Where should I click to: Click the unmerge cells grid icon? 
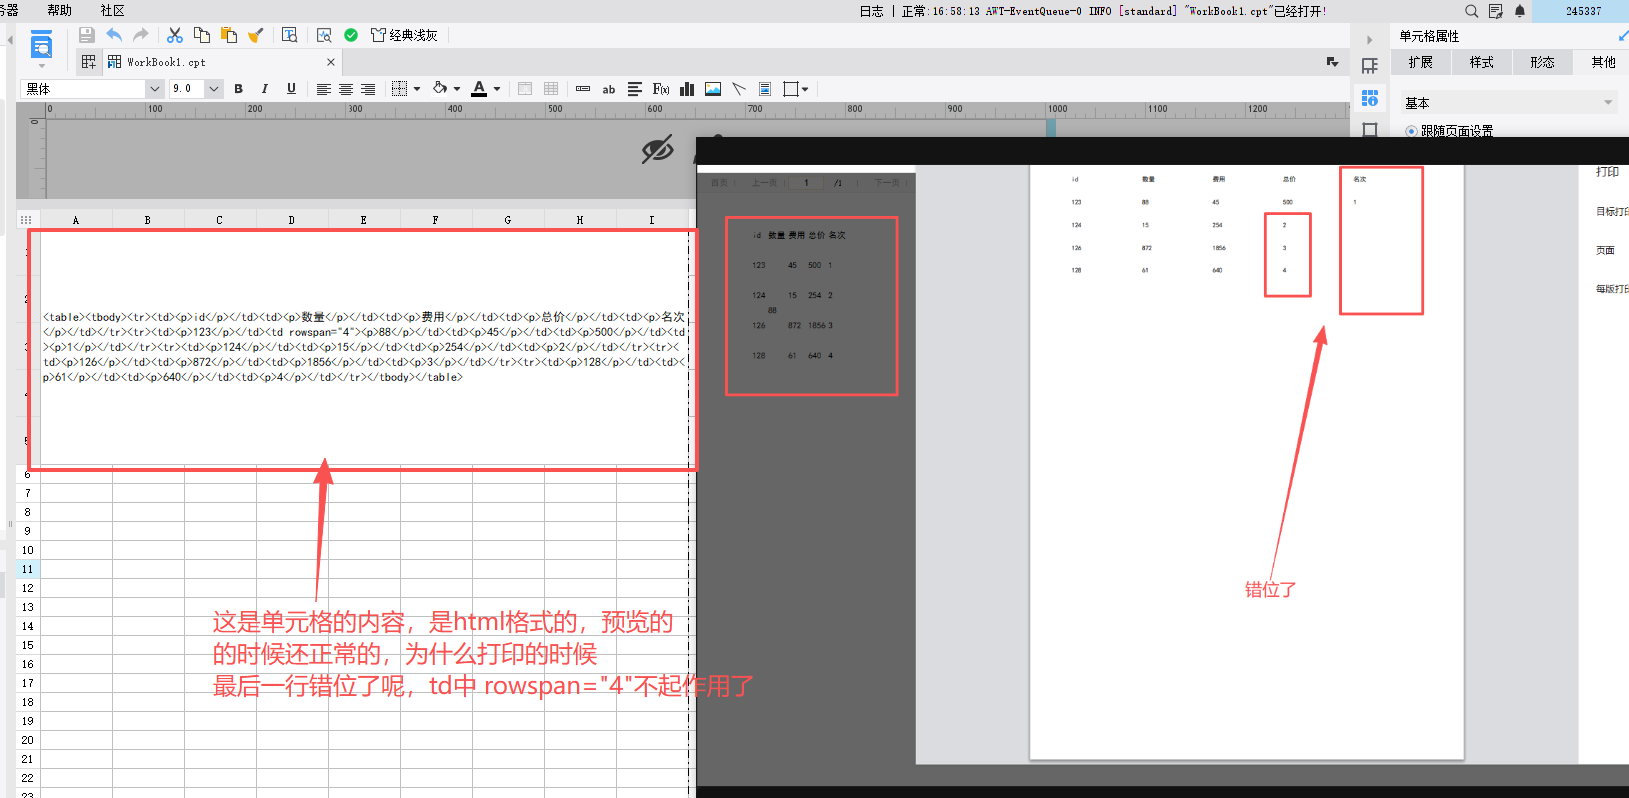[551, 89]
